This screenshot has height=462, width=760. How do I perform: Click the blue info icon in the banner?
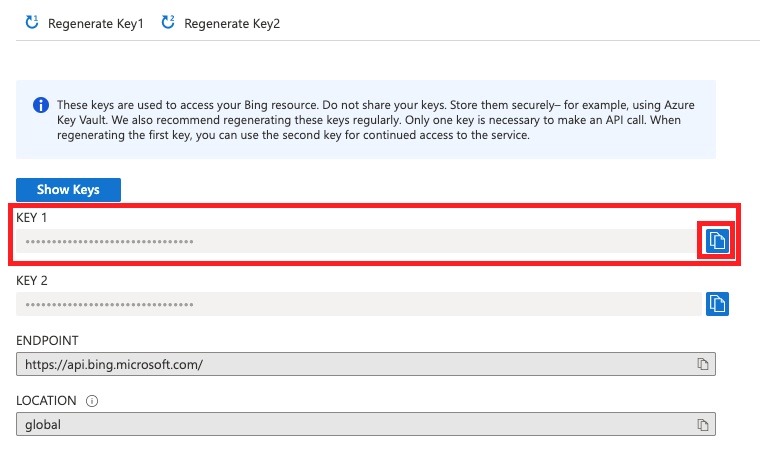pyautogui.click(x=41, y=105)
